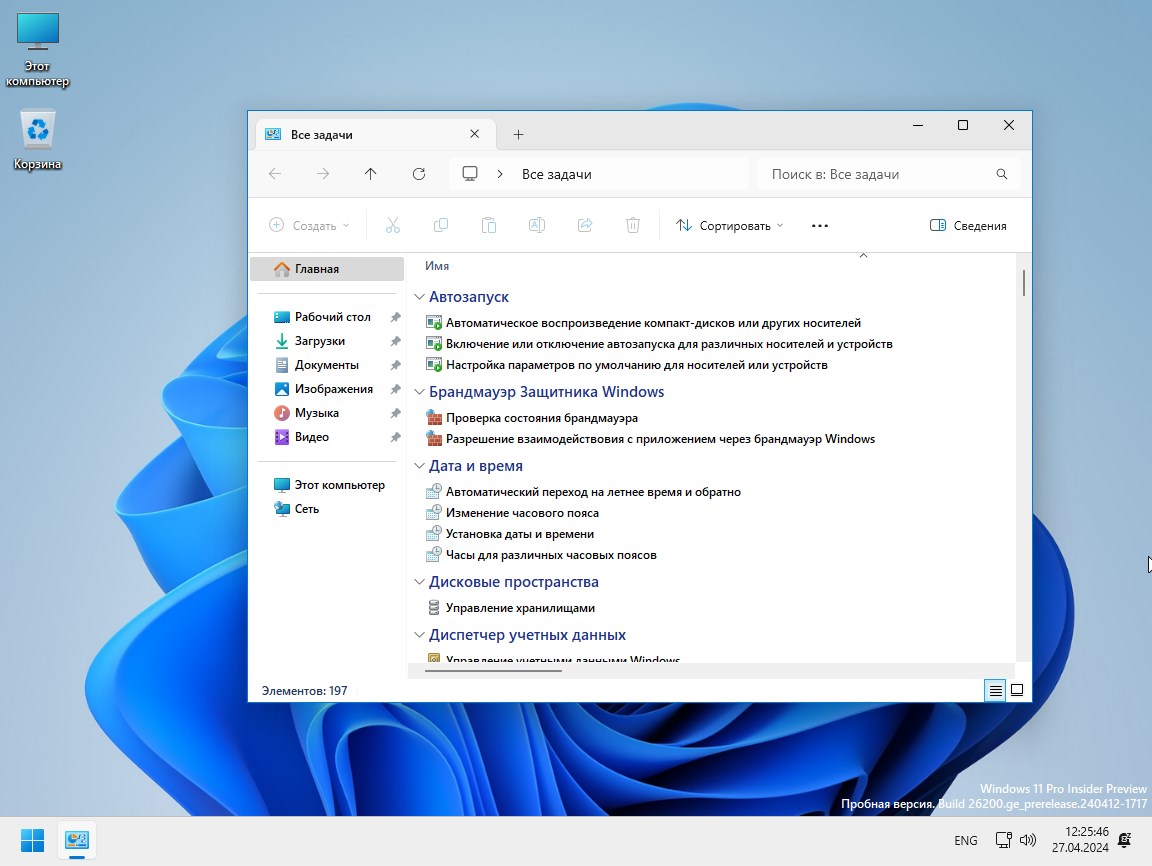The width and height of the screenshot is (1152, 866).
Task: Open the Сортировать dropdown
Action: click(730, 225)
